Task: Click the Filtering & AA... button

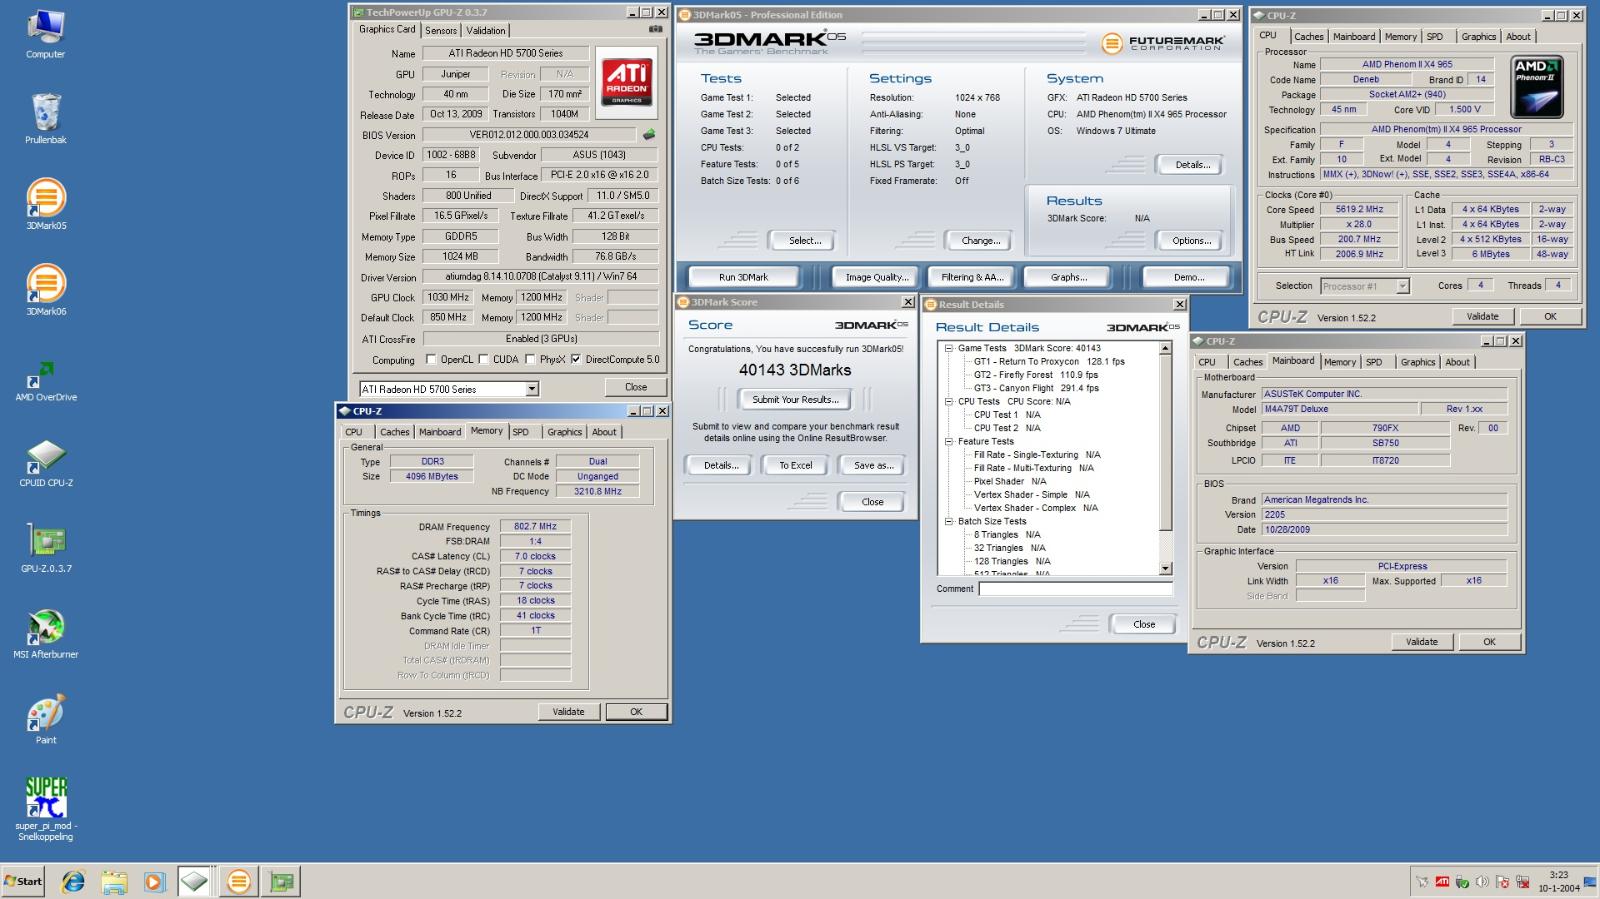Action: pyautogui.click(x=971, y=277)
